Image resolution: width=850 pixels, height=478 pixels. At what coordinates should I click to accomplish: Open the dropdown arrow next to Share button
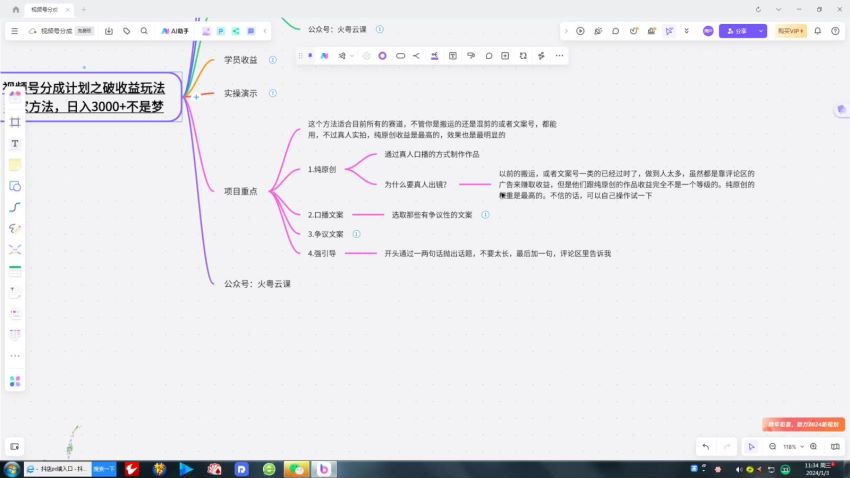759,31
